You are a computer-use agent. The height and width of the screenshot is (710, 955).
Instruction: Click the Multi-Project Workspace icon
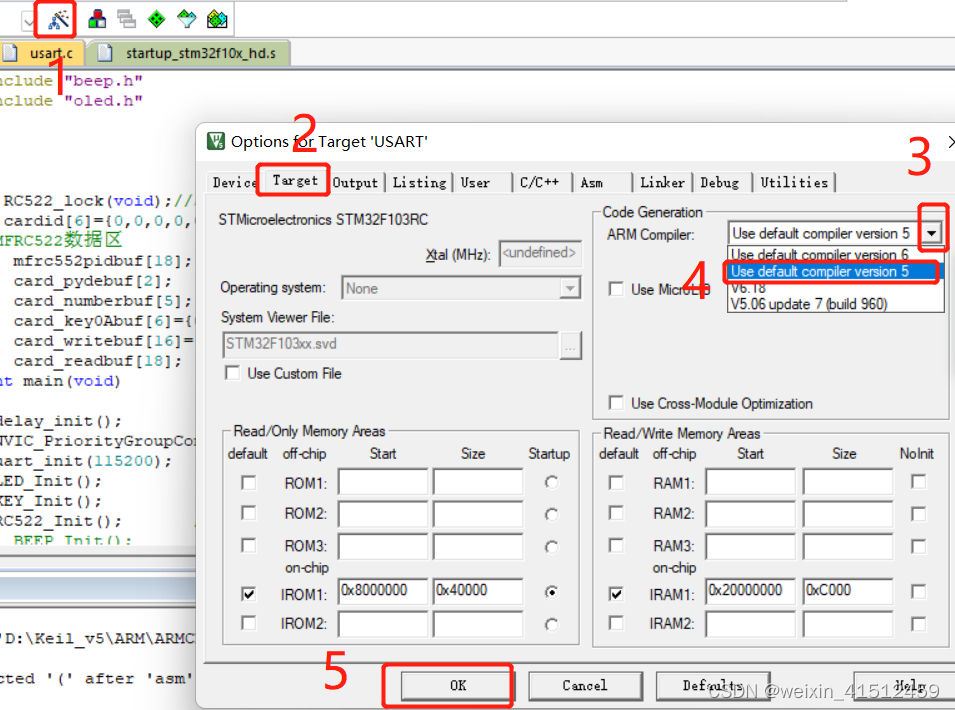tap(125, 18)
